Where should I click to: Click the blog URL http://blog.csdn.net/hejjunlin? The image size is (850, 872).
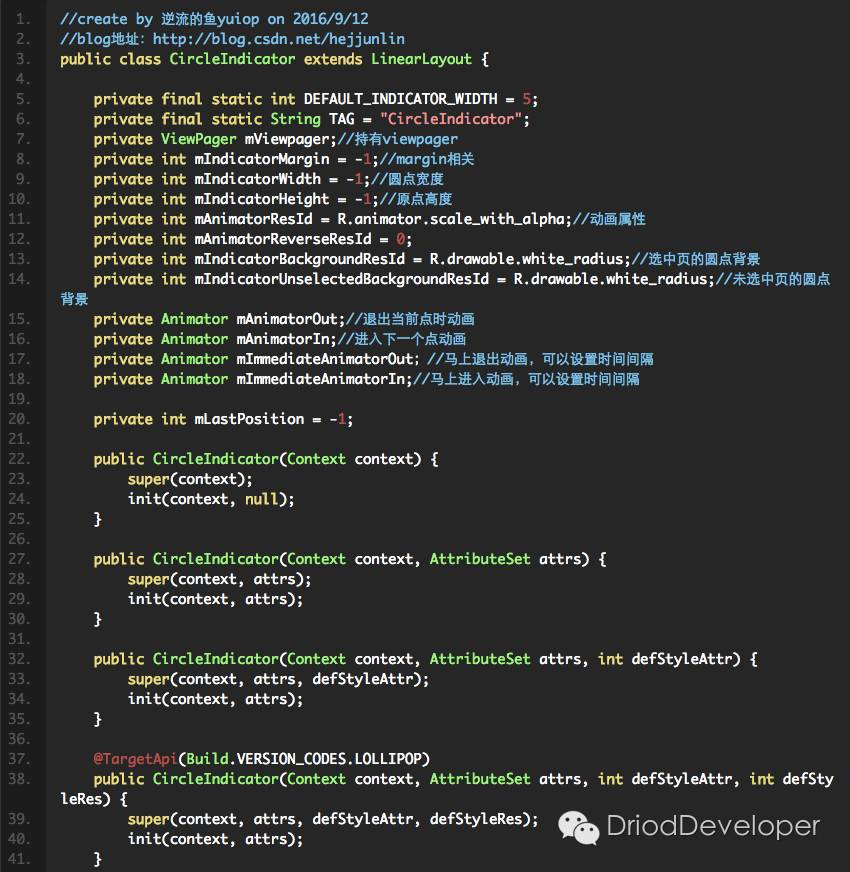click(279, 39)
